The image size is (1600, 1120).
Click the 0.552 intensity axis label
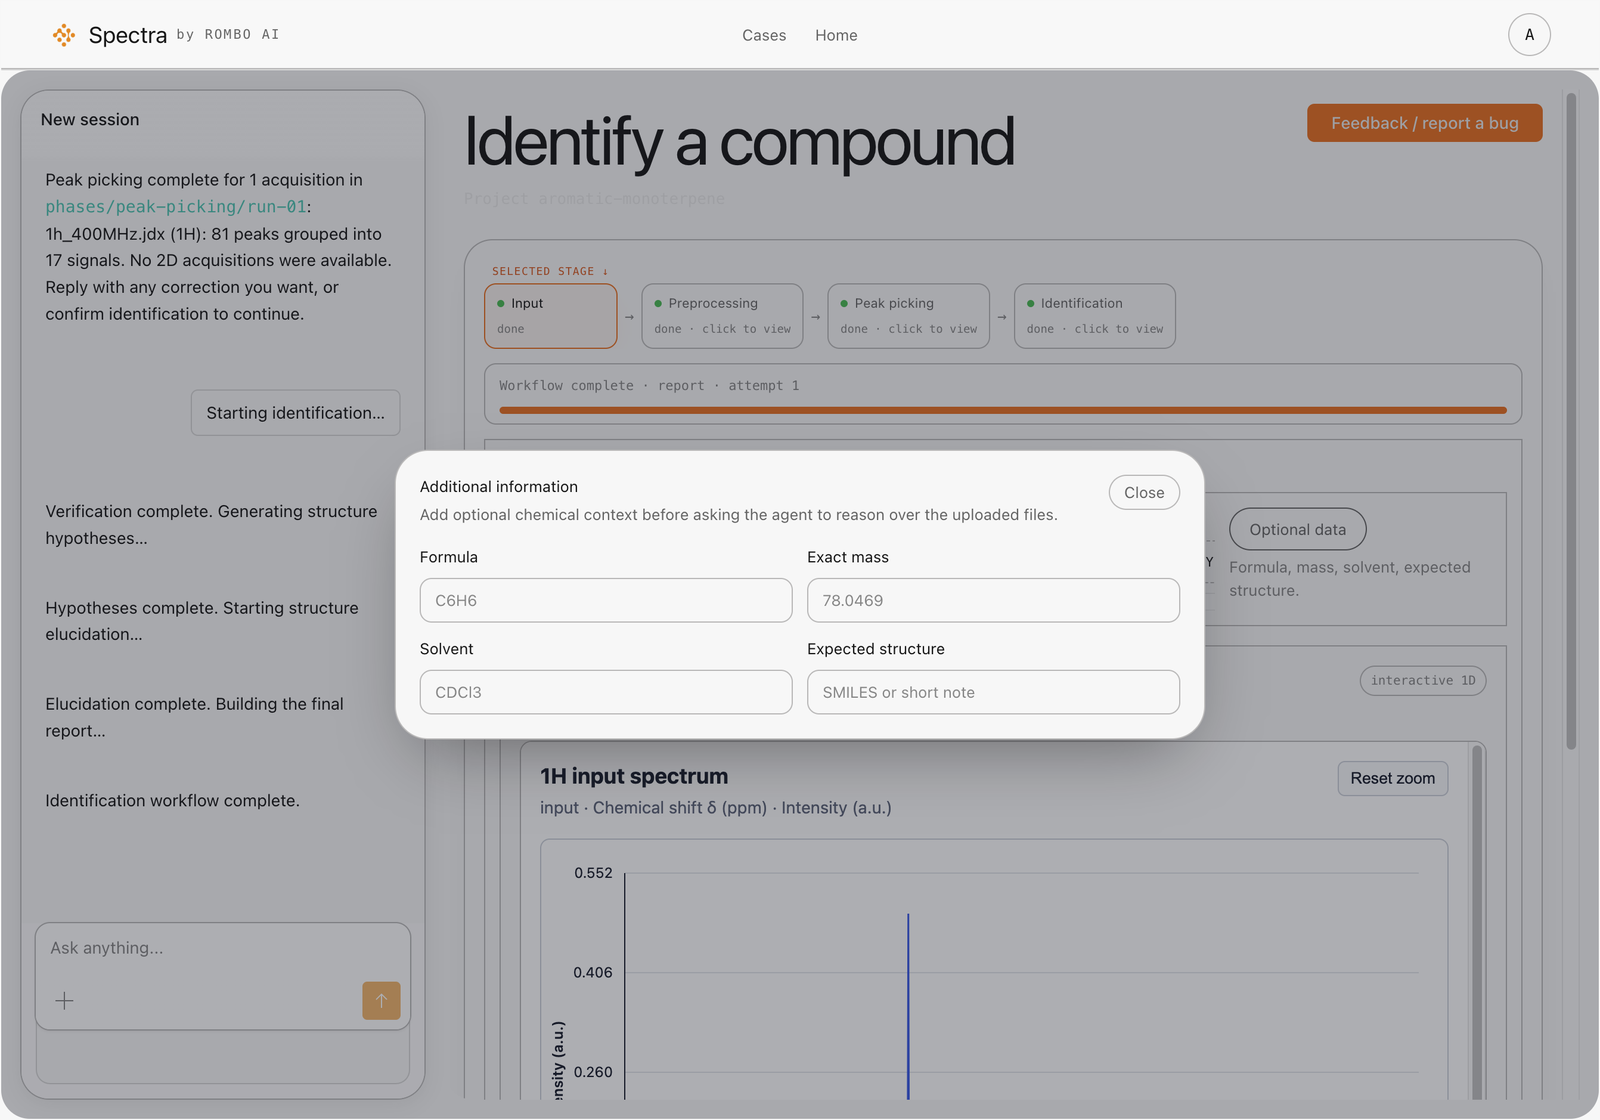(x=593, y=873)
